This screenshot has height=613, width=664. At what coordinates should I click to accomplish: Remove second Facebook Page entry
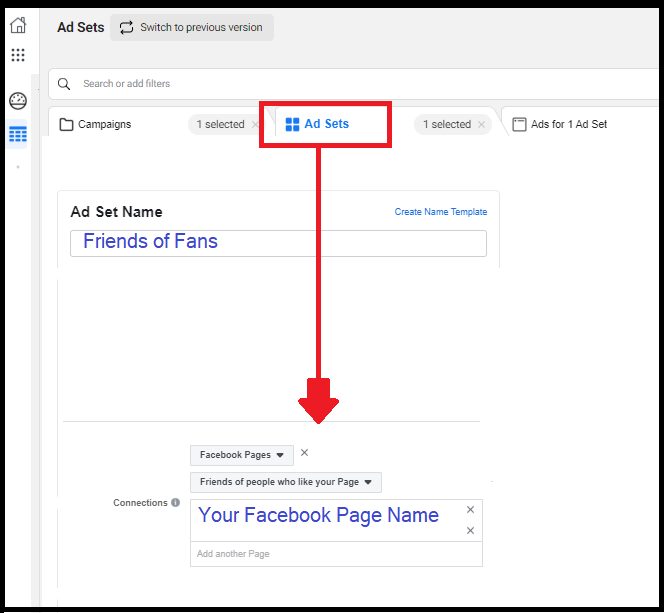470,531
